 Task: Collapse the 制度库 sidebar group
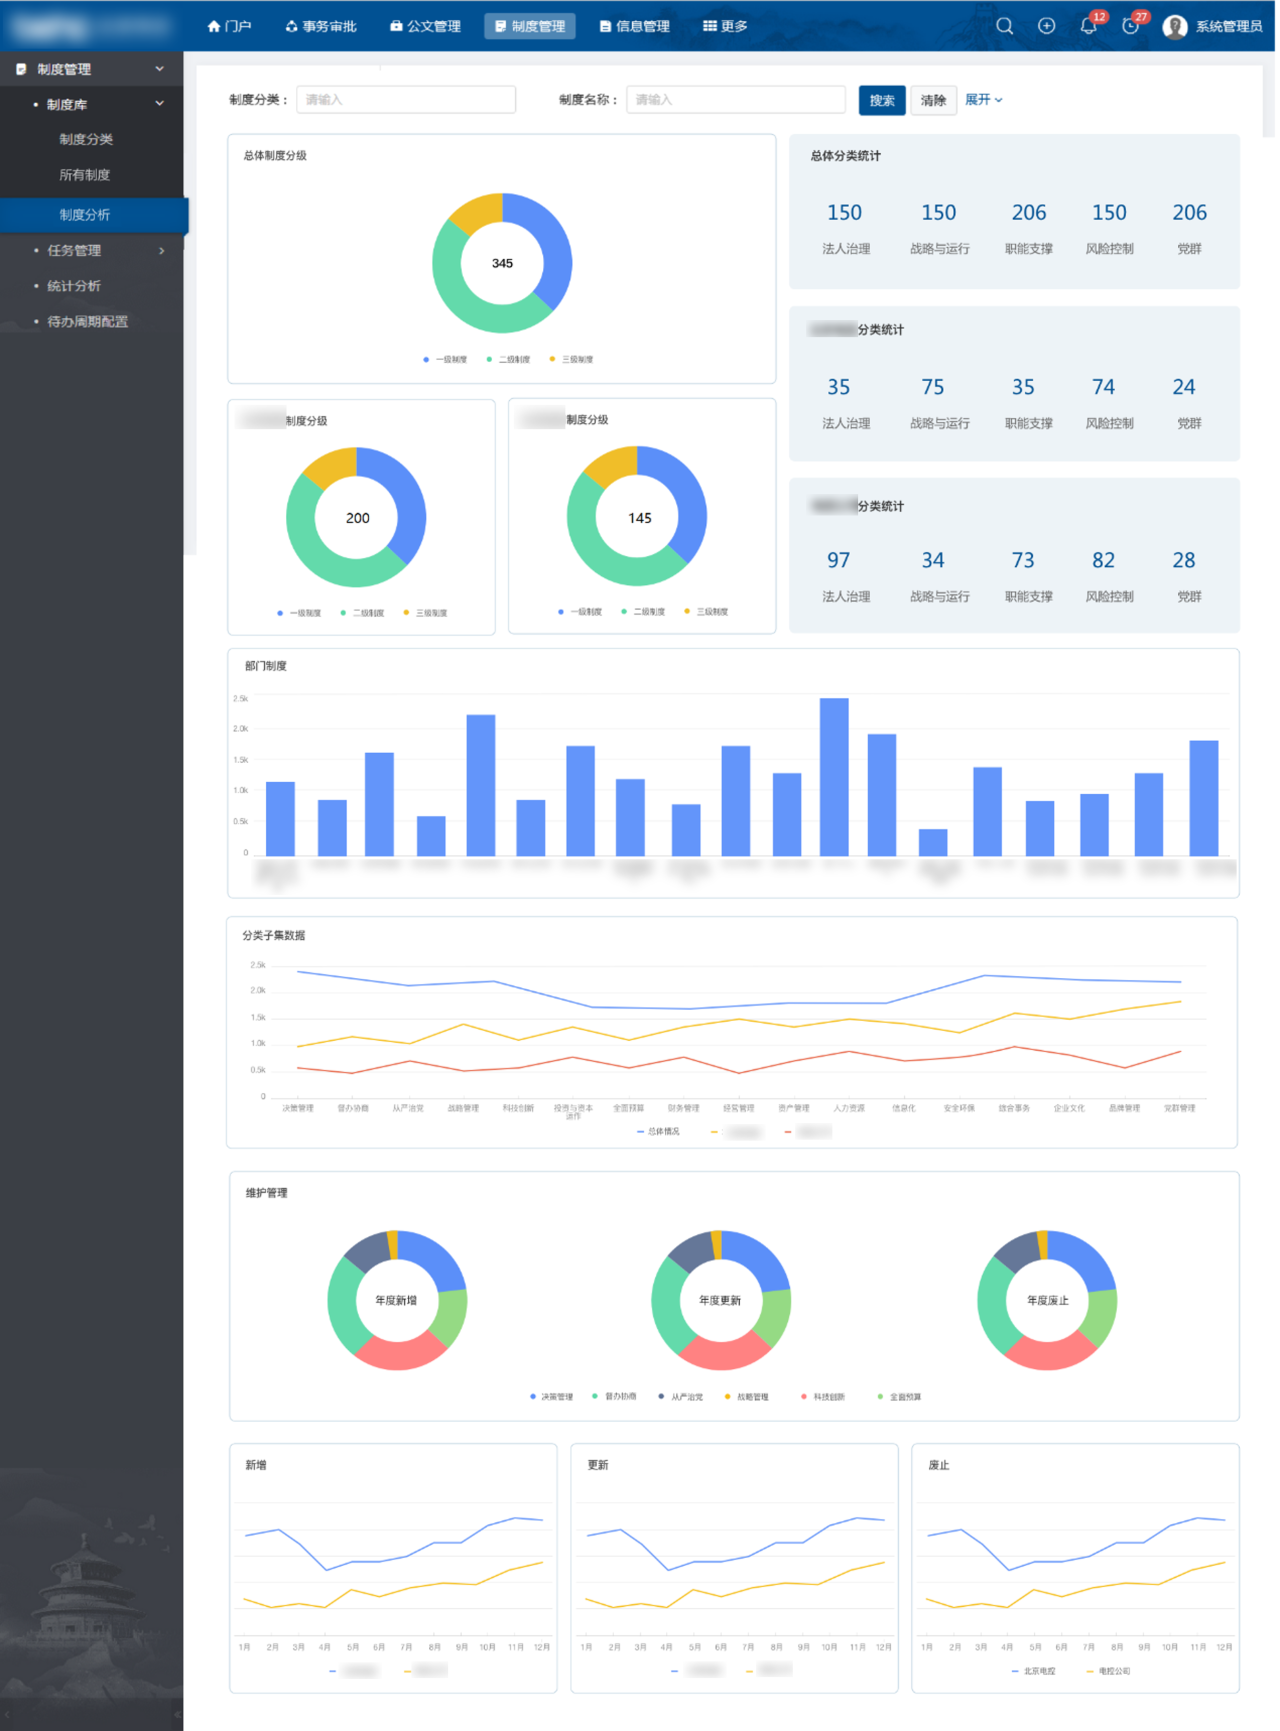click(159, 104)
